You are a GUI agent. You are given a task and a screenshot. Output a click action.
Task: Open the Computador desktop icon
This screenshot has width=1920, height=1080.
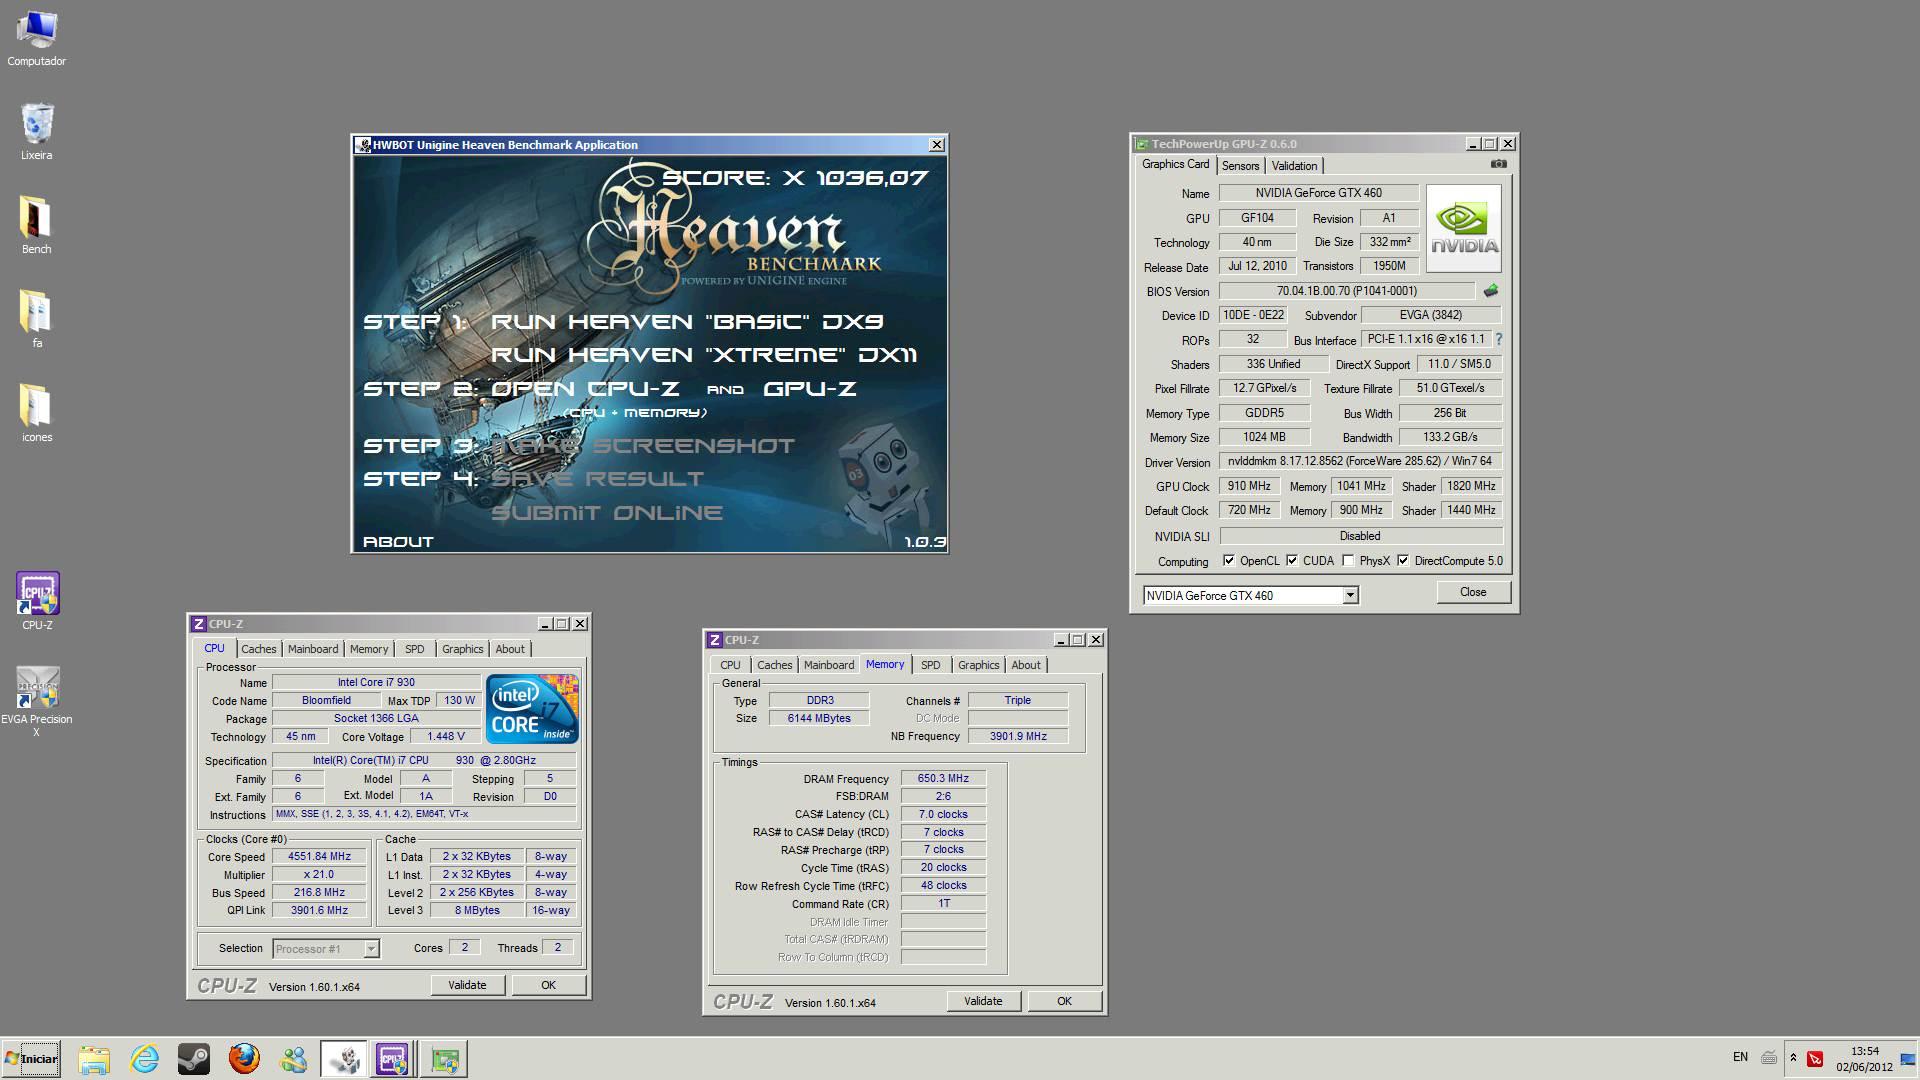36,38
